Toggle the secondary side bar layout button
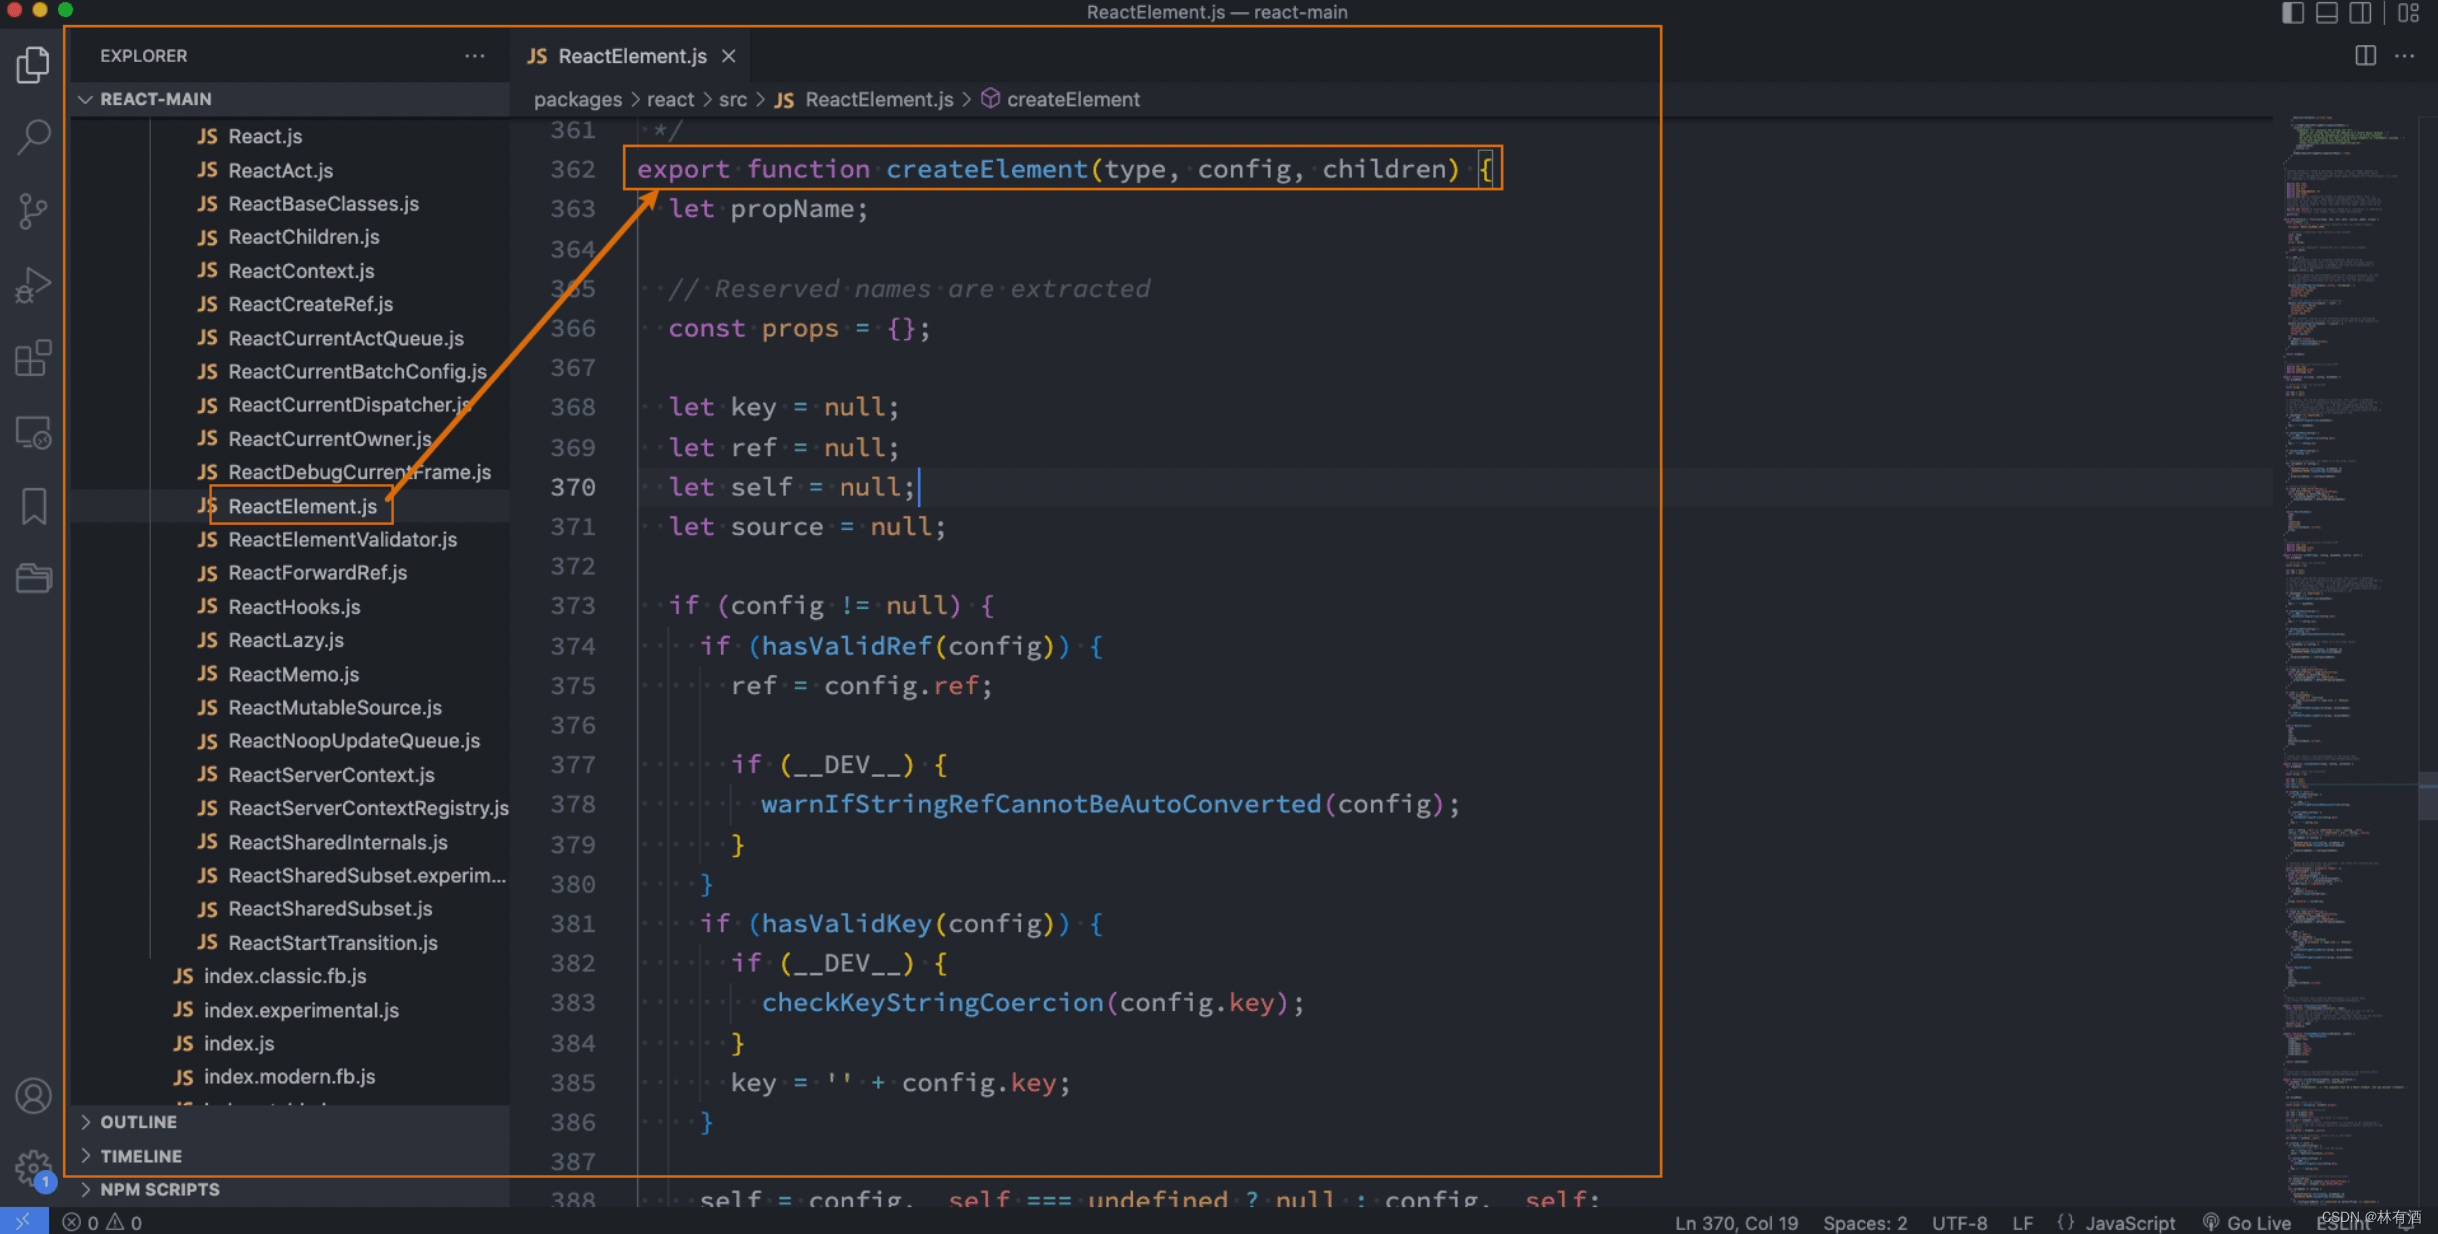 pos(2360,13)
